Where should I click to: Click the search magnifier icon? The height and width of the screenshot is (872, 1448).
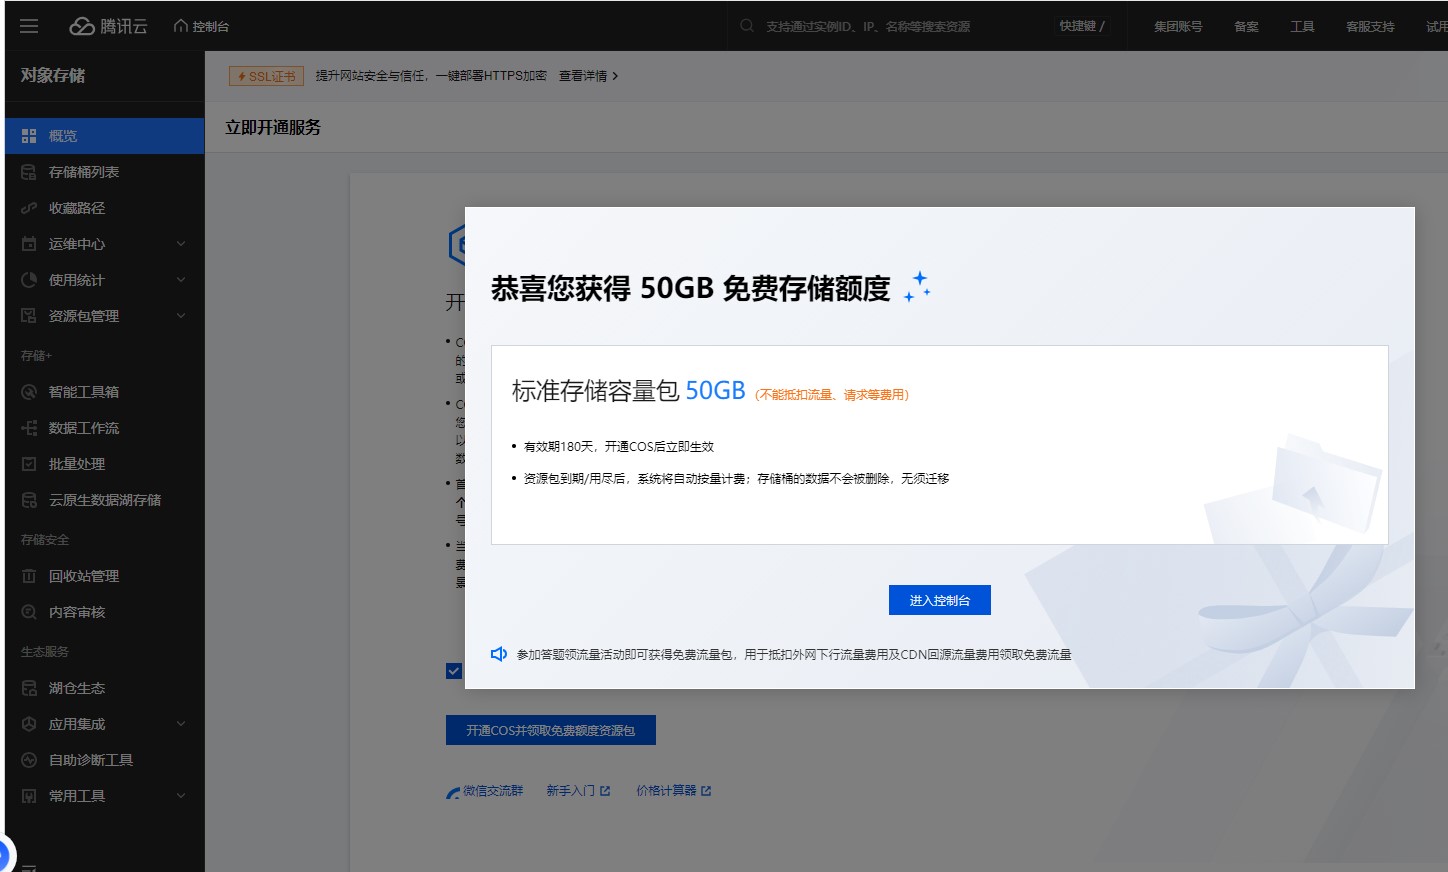pos(747,26)
